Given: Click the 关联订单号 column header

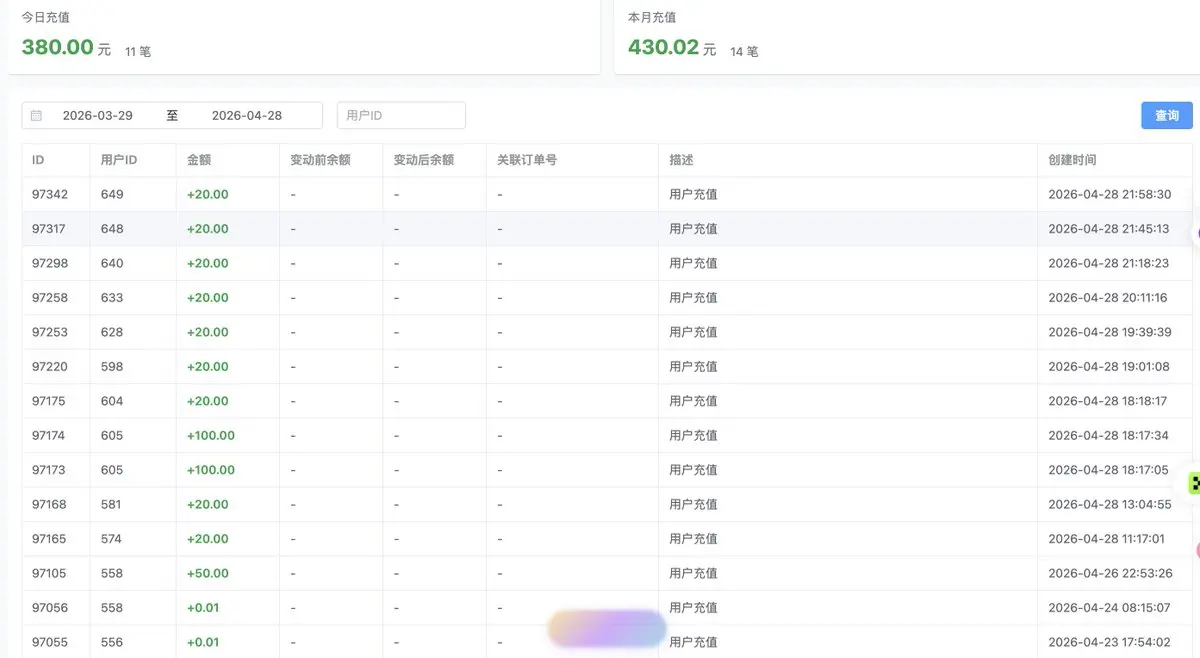Looking at the screenshot, I should (527, 160).
